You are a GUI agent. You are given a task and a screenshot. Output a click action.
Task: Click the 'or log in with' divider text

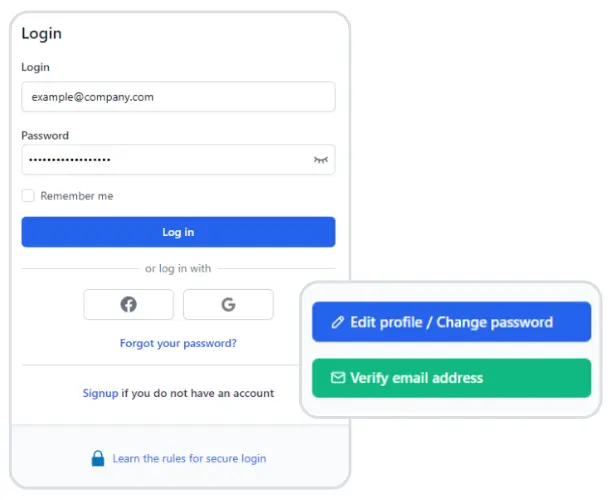[x=178, y=268]
